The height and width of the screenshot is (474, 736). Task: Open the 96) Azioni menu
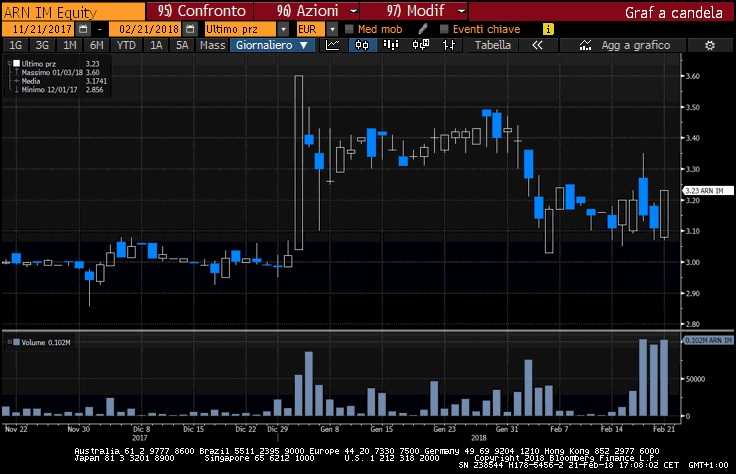tap(307, 11)
